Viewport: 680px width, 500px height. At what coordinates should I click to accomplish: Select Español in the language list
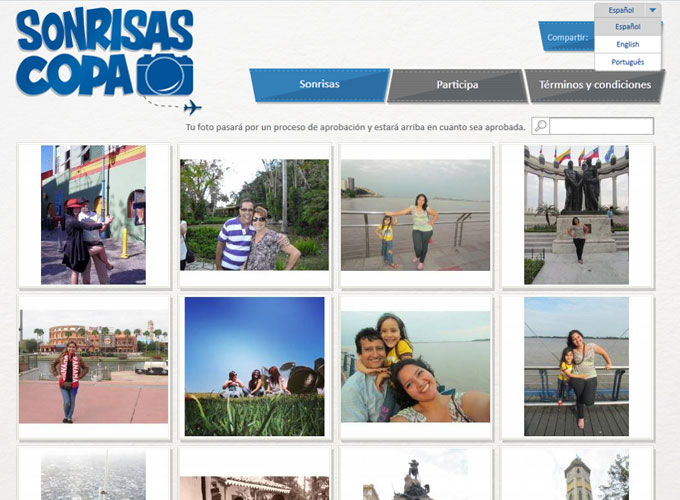pyautogui.click(x=628, y=26)
